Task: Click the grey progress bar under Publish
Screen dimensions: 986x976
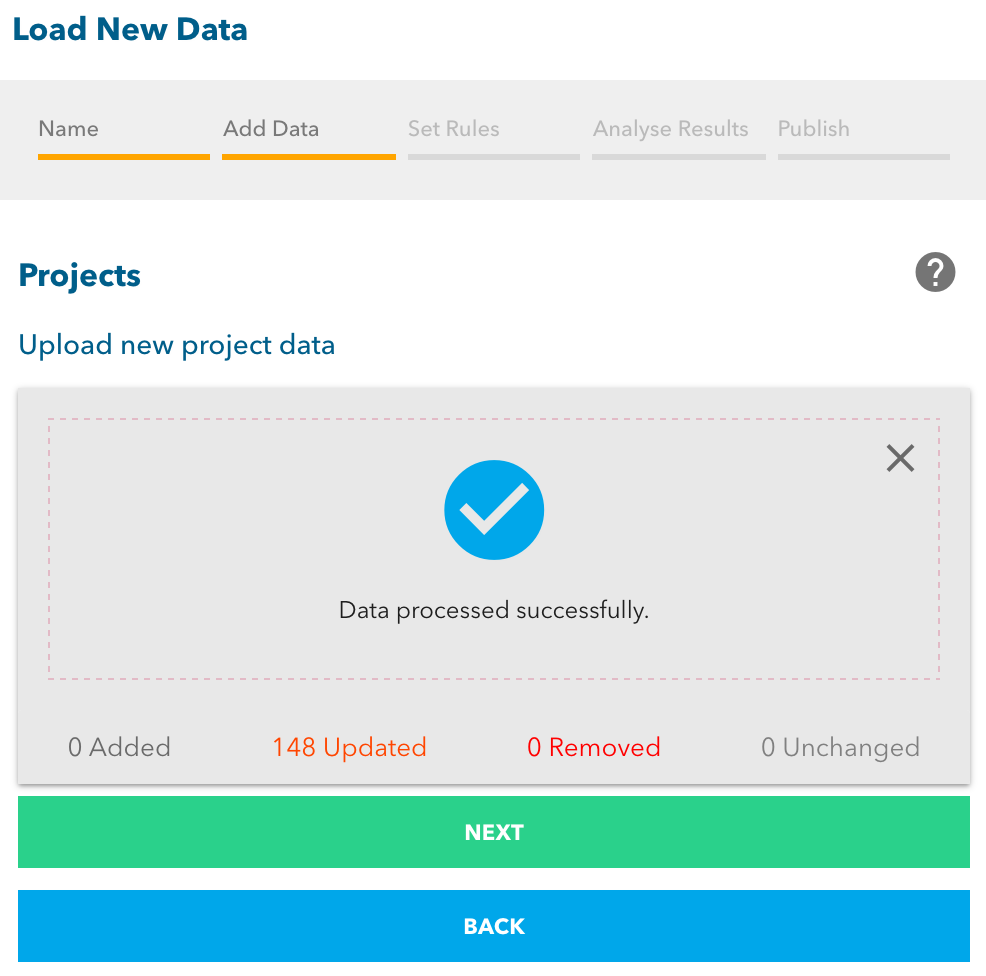Action: click(x=863, y=157)
